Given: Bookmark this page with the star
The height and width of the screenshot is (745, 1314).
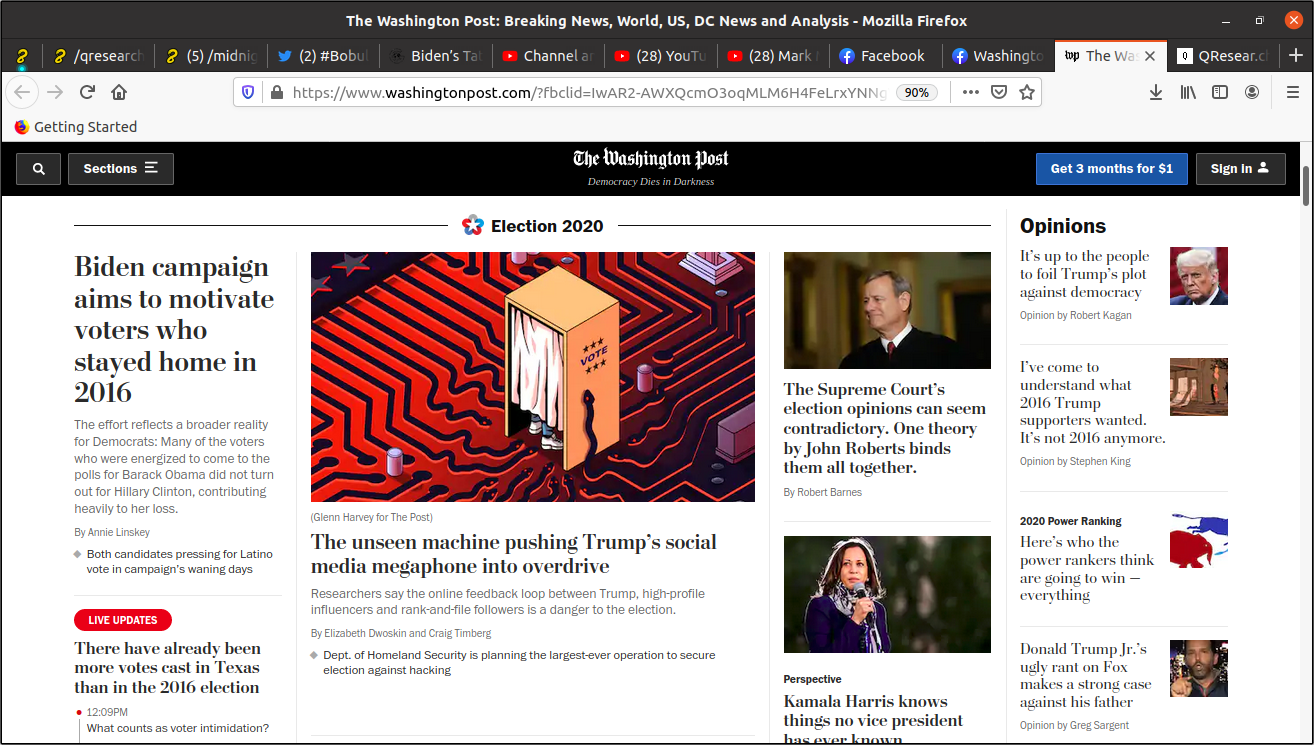Looking at the screenshot, I should point(1026,92).
